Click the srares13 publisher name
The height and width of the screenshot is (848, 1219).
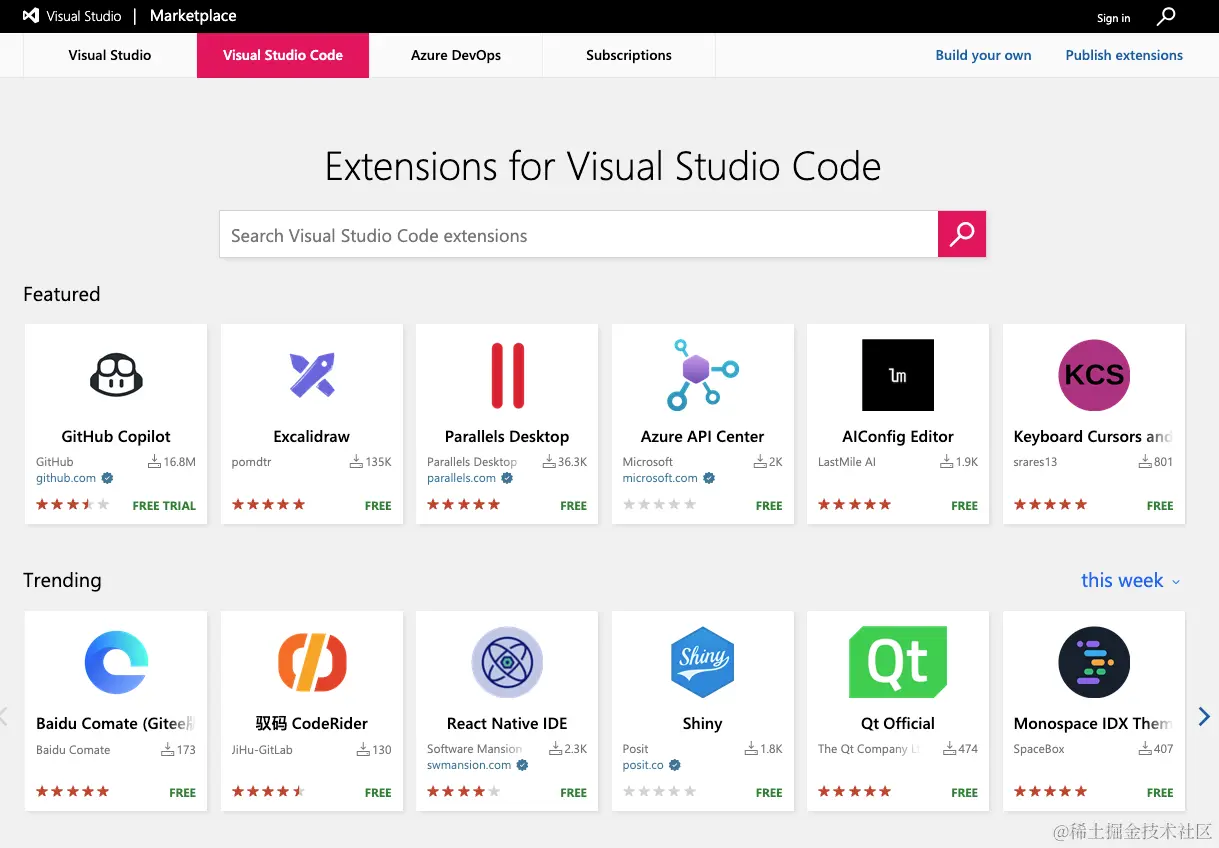pyautogui.click(x=1035, y=462)
